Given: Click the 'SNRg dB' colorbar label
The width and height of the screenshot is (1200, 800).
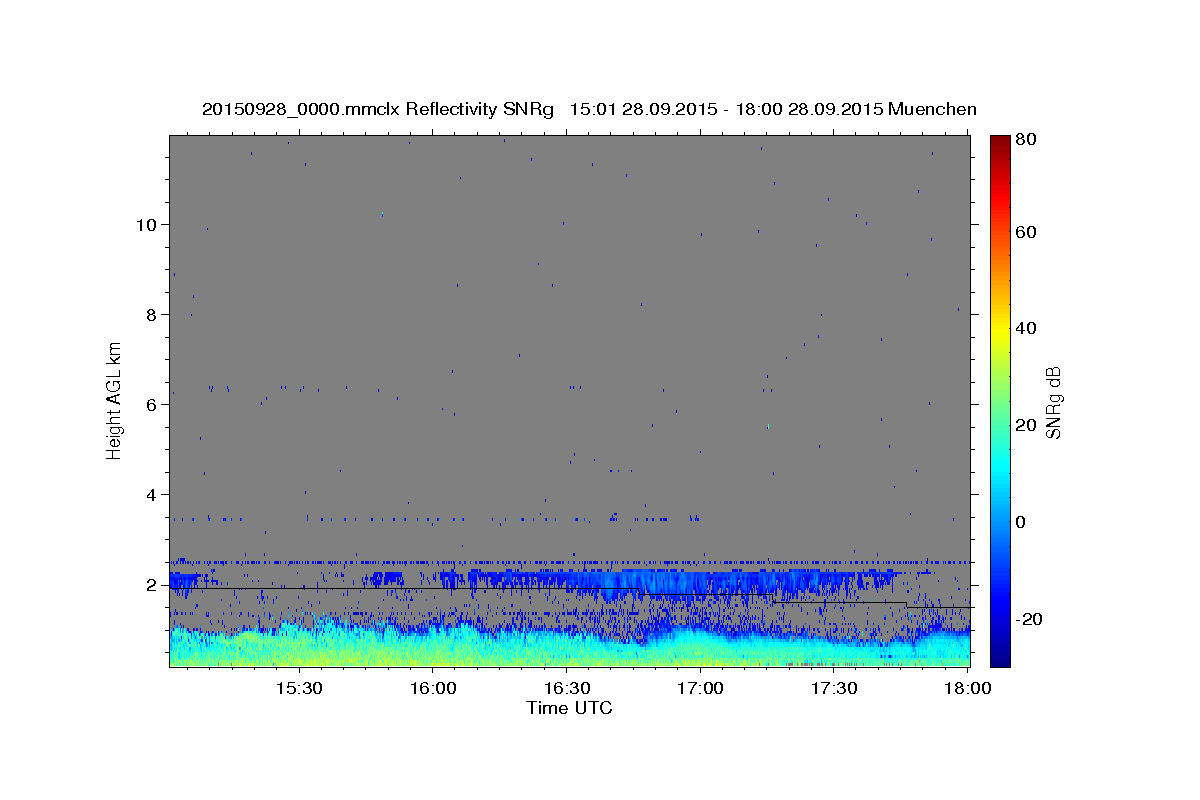Looking at the screenshot, I should click(1053, 402).
